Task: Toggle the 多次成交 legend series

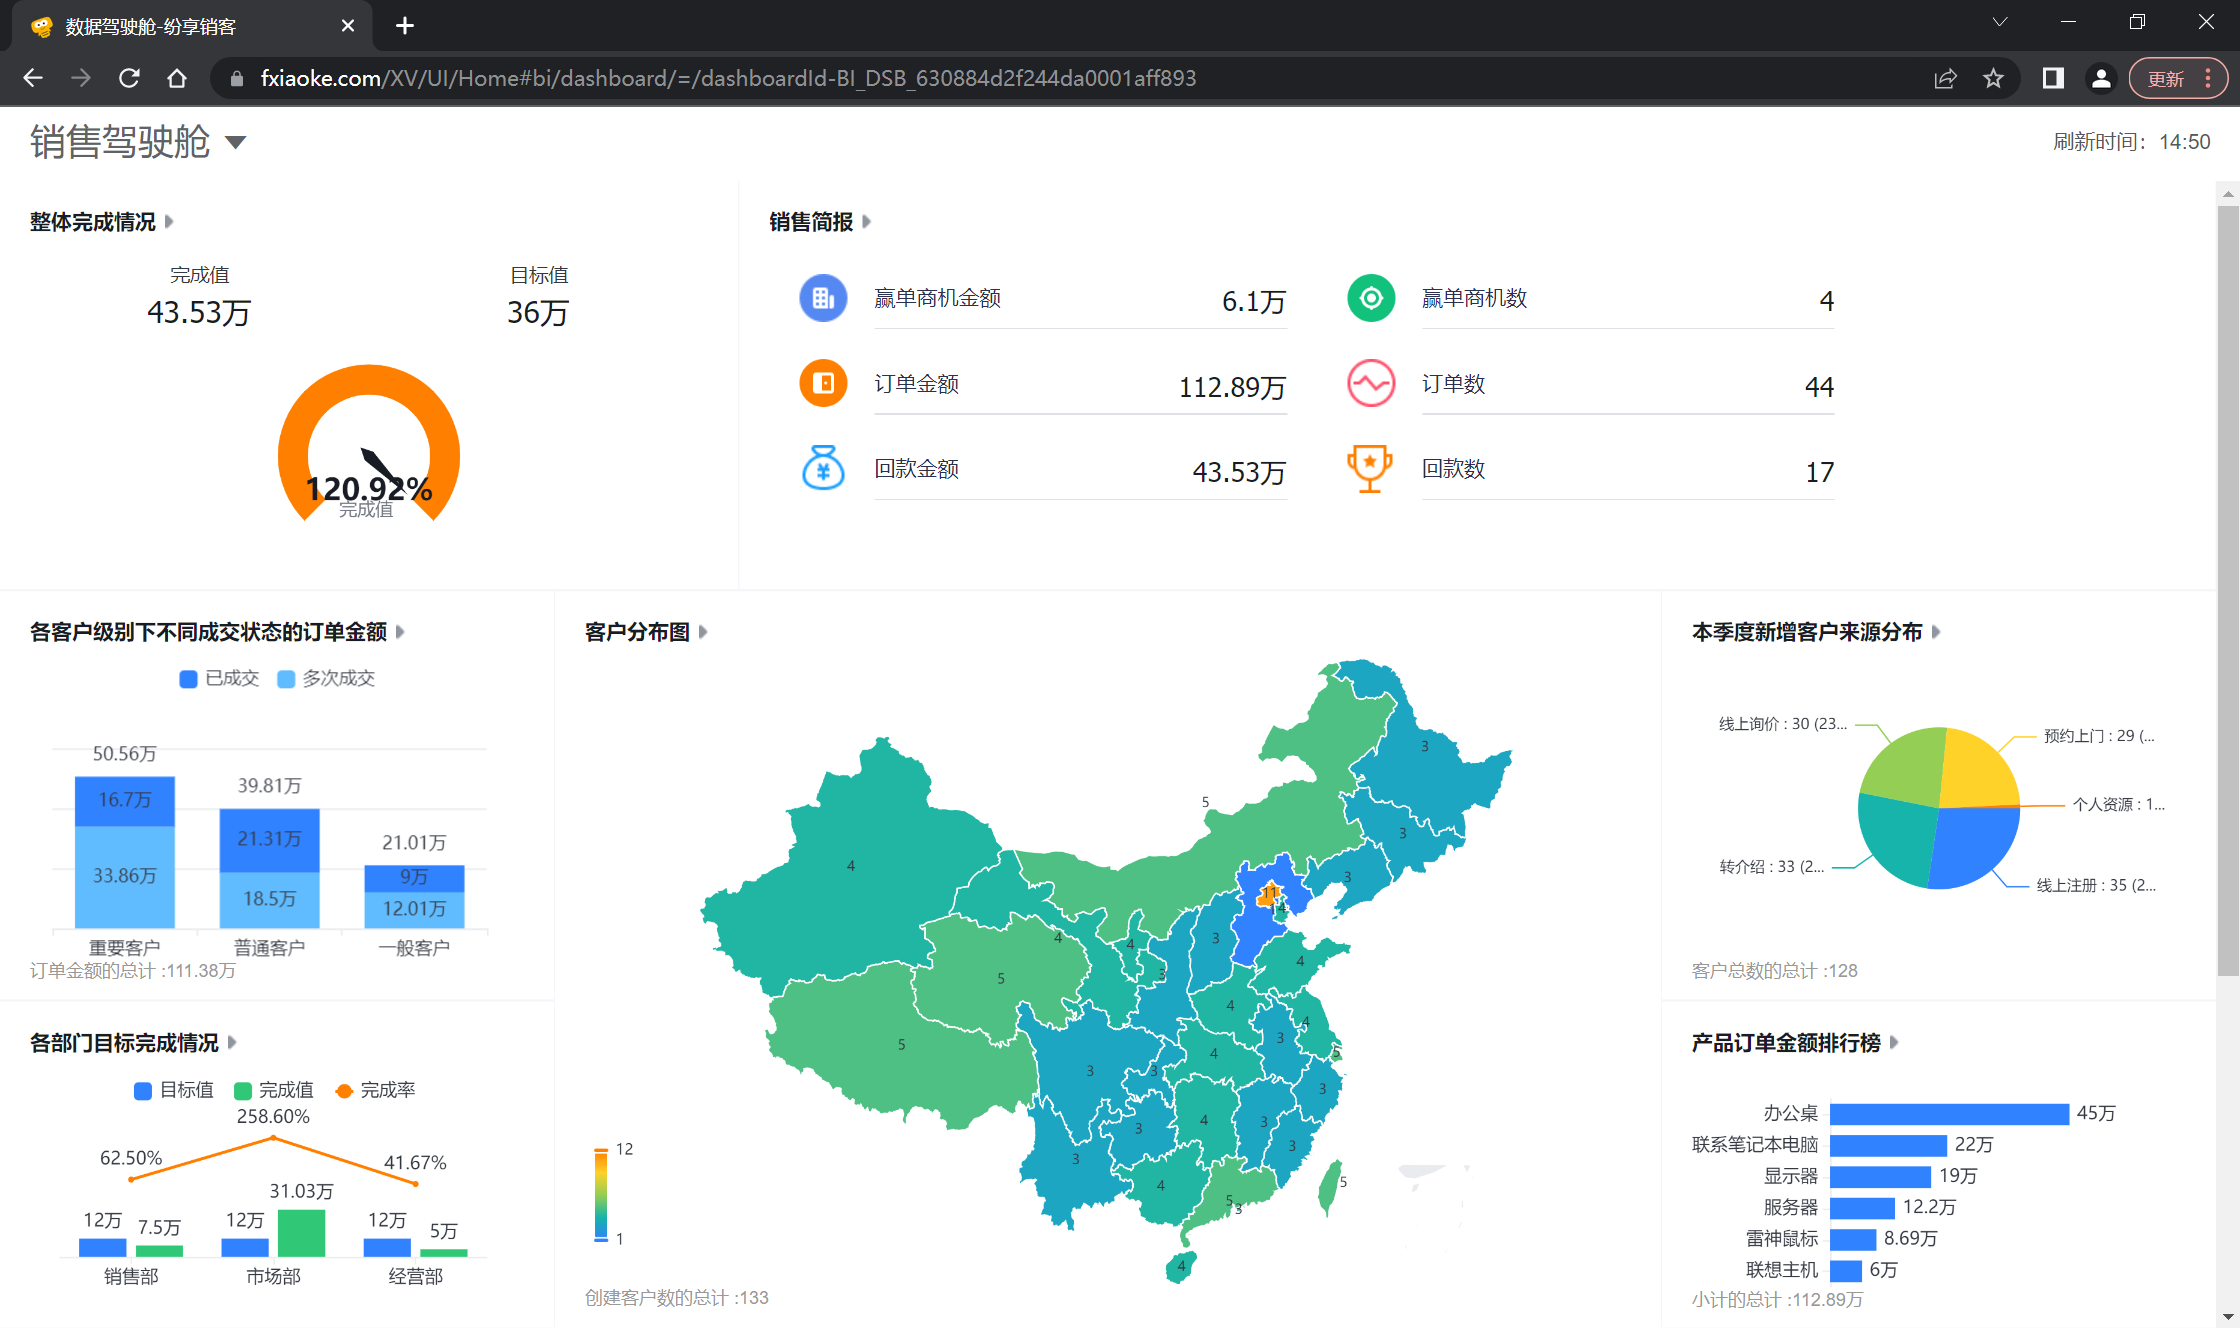Action: point(326,679)
